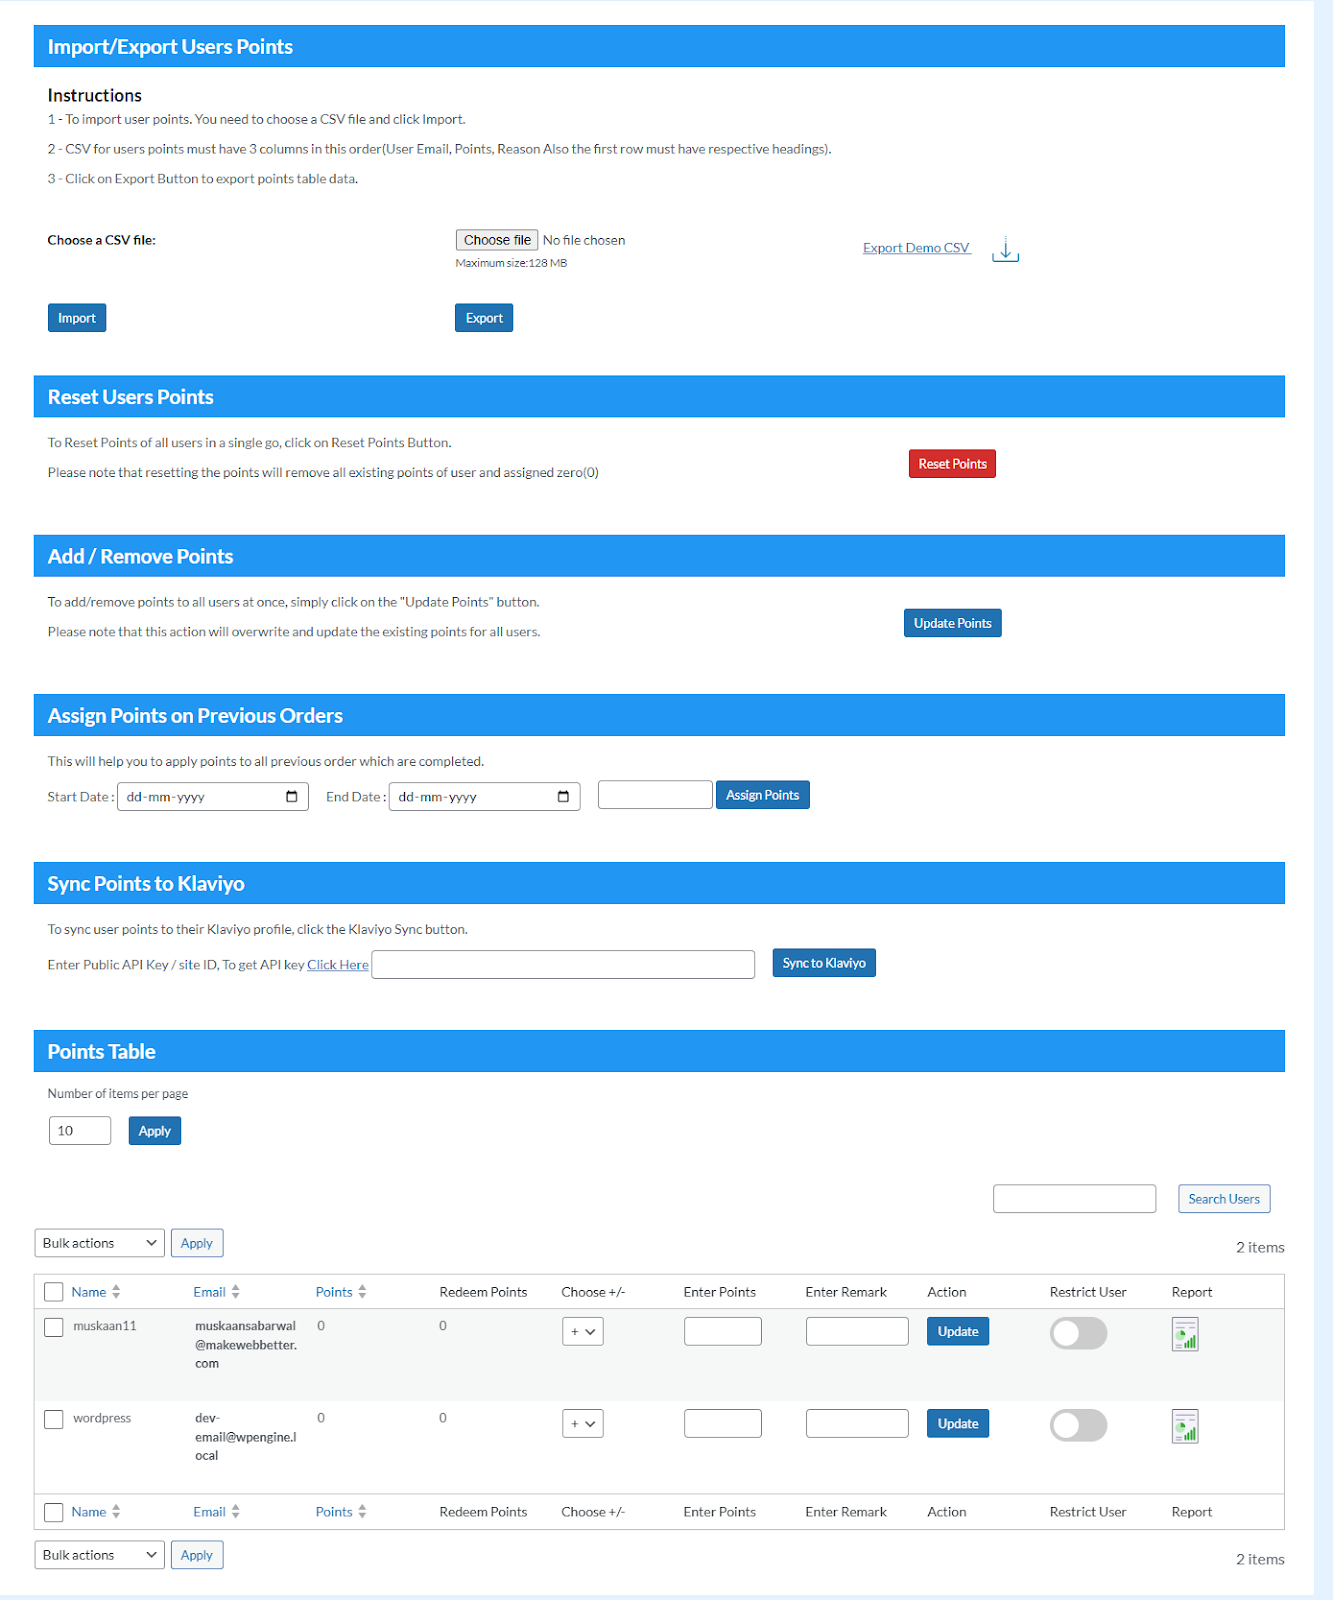Image resolution: width=1333 pixels, height=1600 pixels.
Task: Click the Choose file button
Action: pyautogui.click(x=497, y=240)
